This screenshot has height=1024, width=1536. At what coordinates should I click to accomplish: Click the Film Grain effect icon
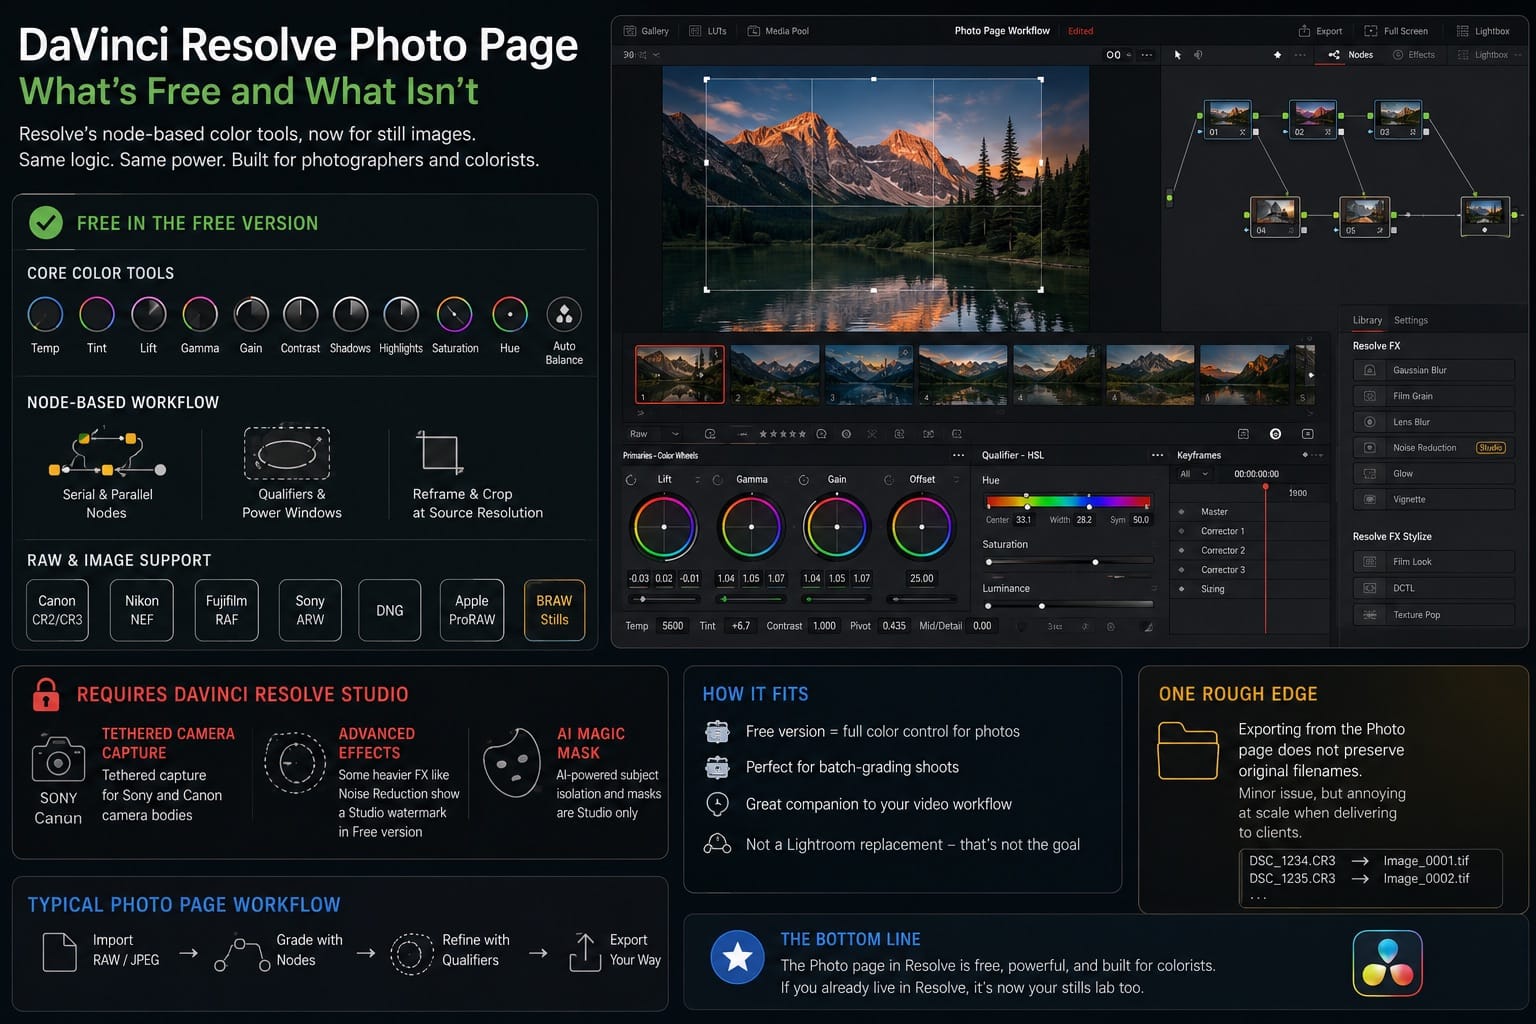point(1369,396)
